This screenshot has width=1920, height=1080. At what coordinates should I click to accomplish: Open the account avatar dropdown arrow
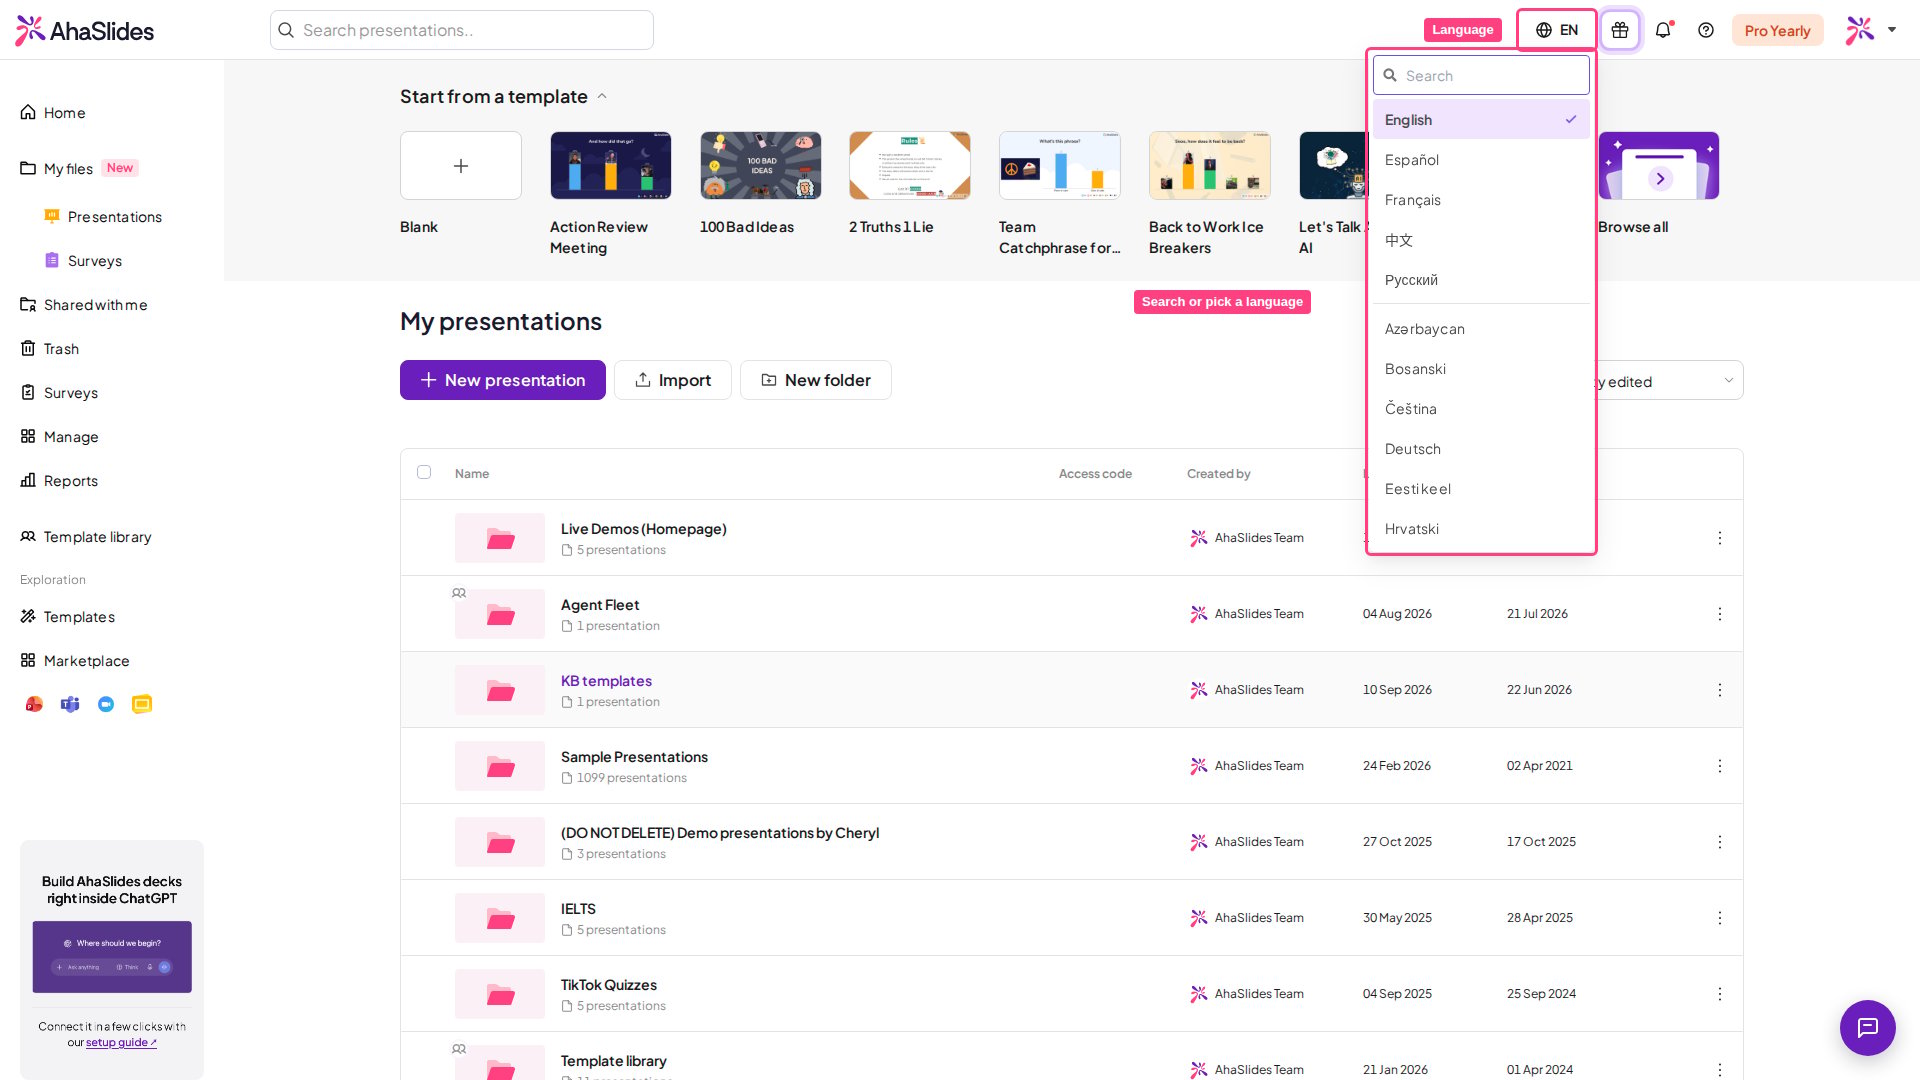[x=1892, y=30]
